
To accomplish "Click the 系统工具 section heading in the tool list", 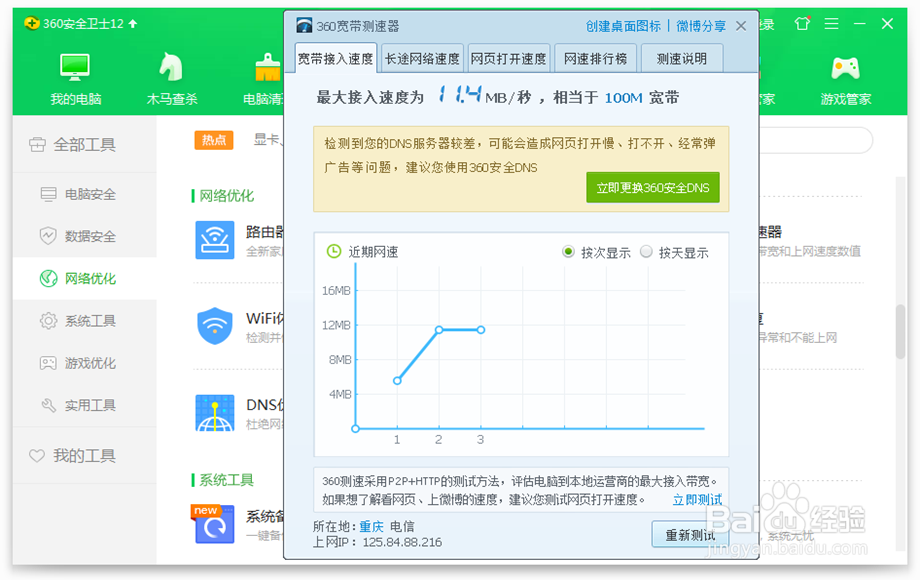I will click(226, 480).
